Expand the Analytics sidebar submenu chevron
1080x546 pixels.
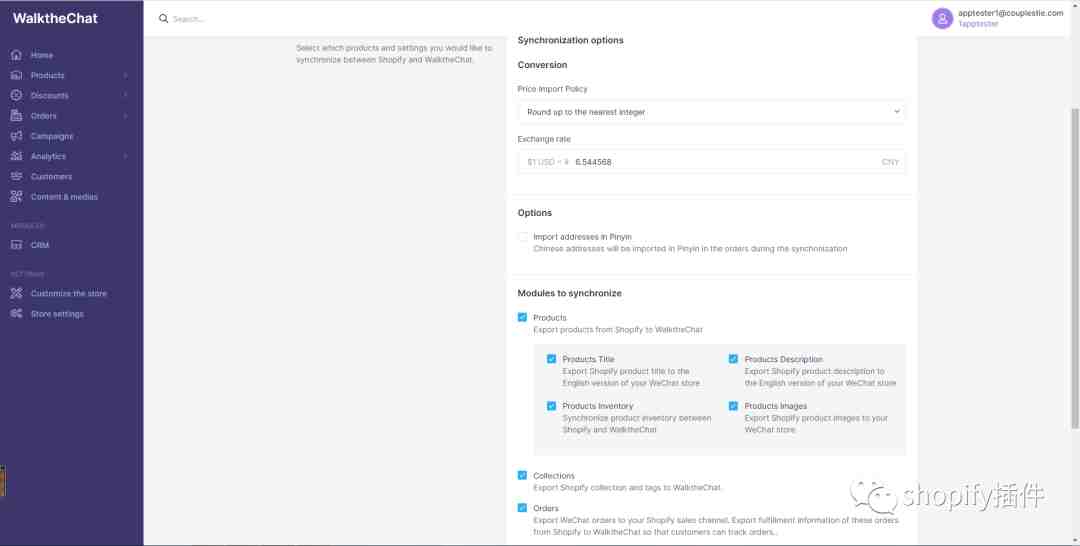(x=125, y=157)
